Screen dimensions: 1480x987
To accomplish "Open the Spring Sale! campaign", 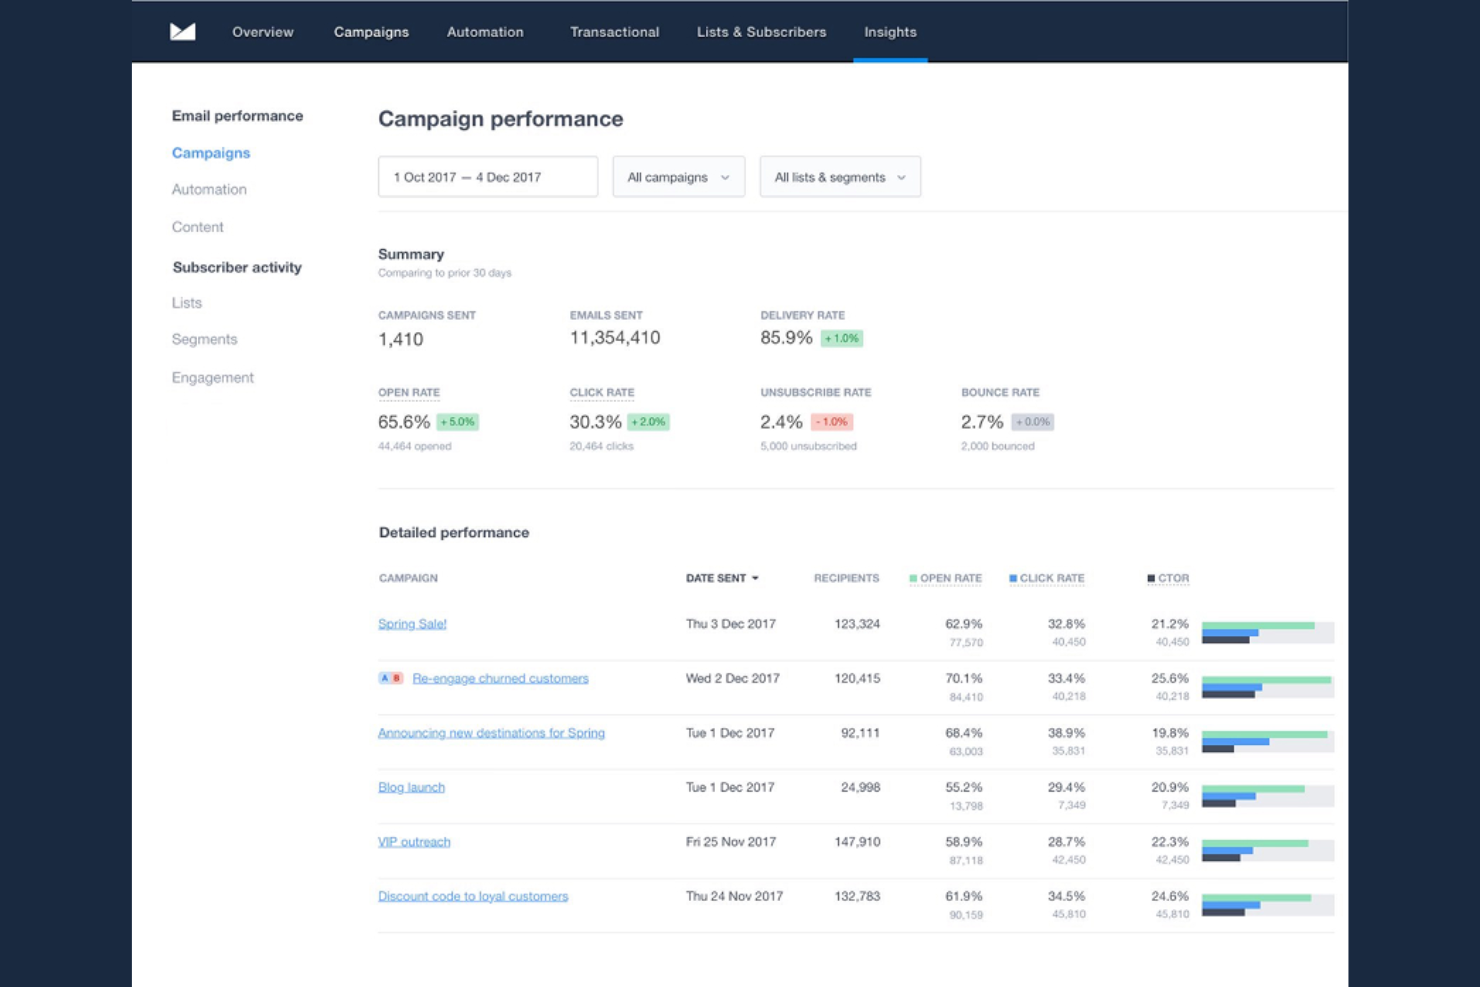I will pos(412,623).
